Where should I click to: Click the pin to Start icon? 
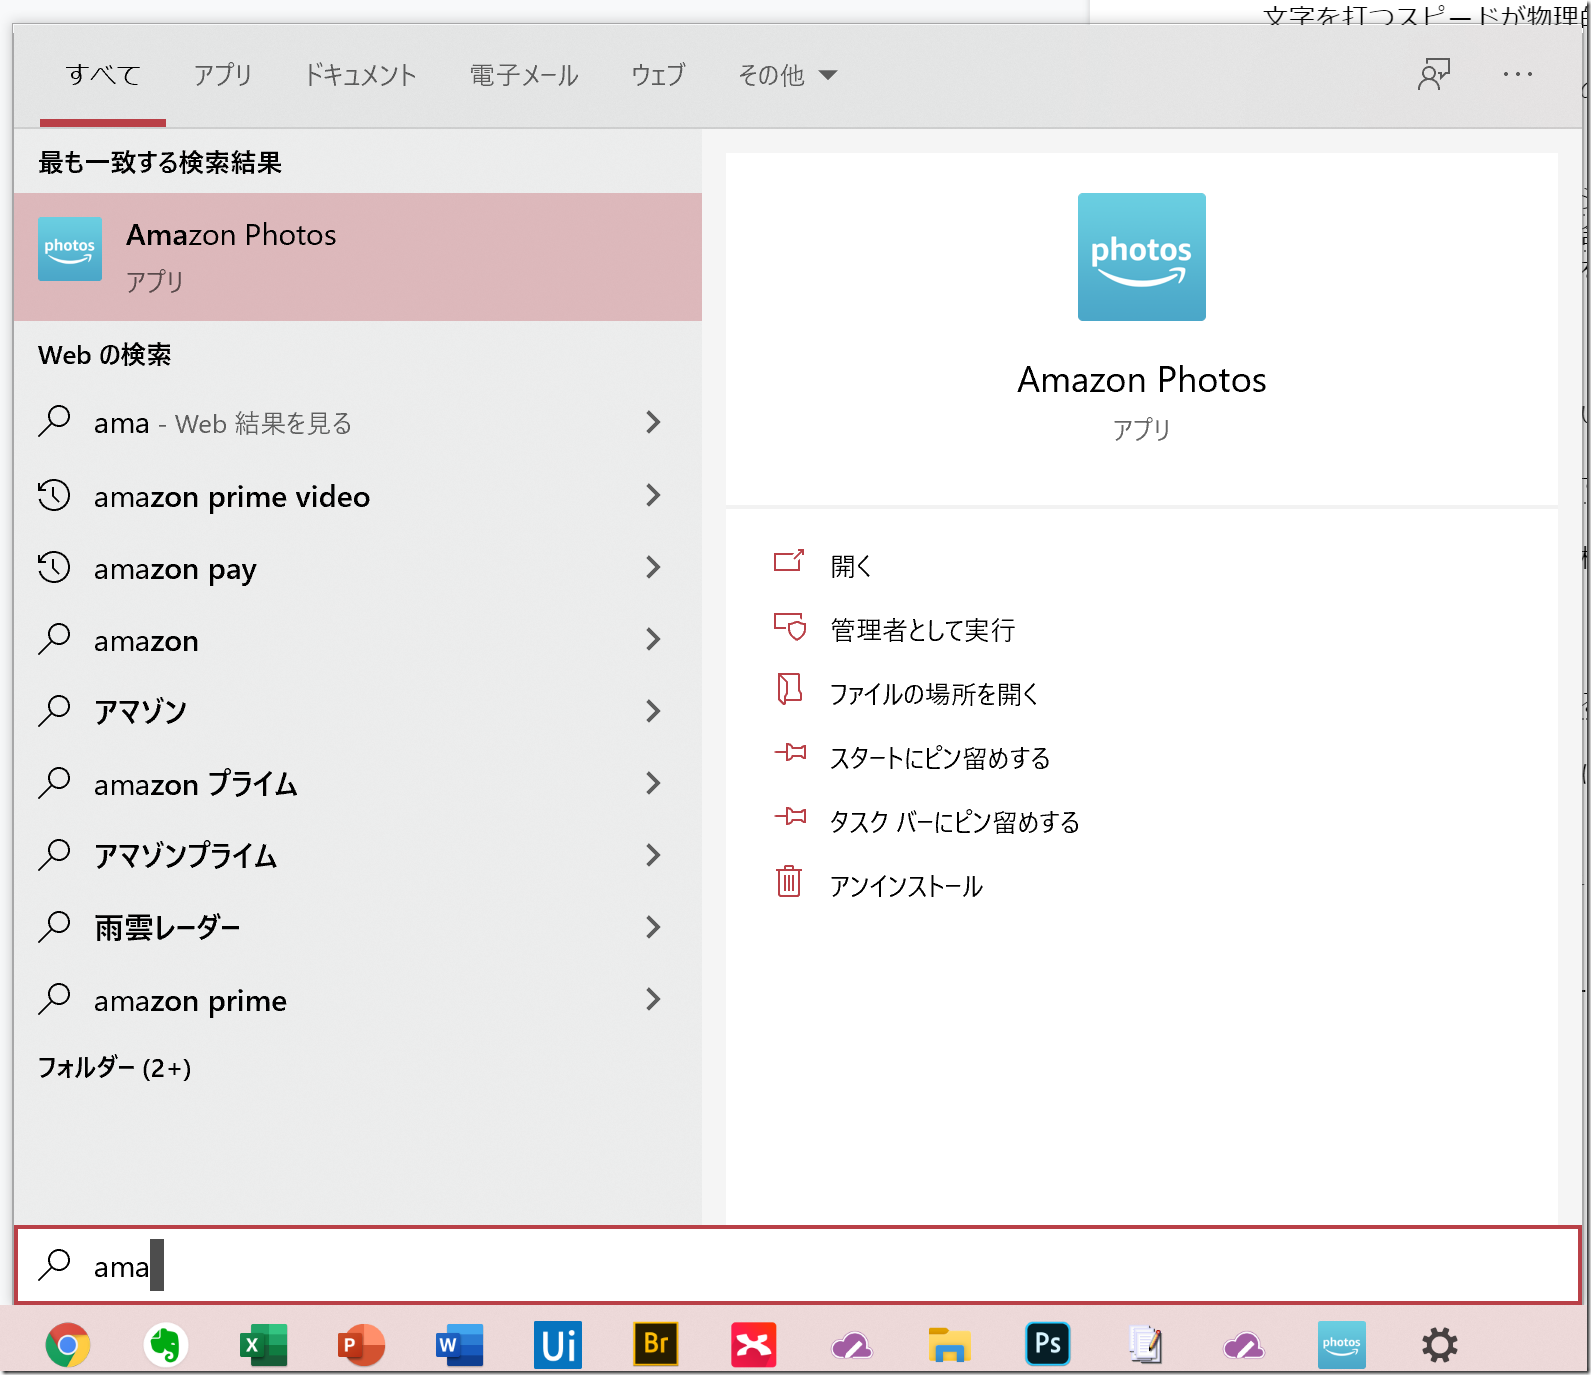coord(790,752)
